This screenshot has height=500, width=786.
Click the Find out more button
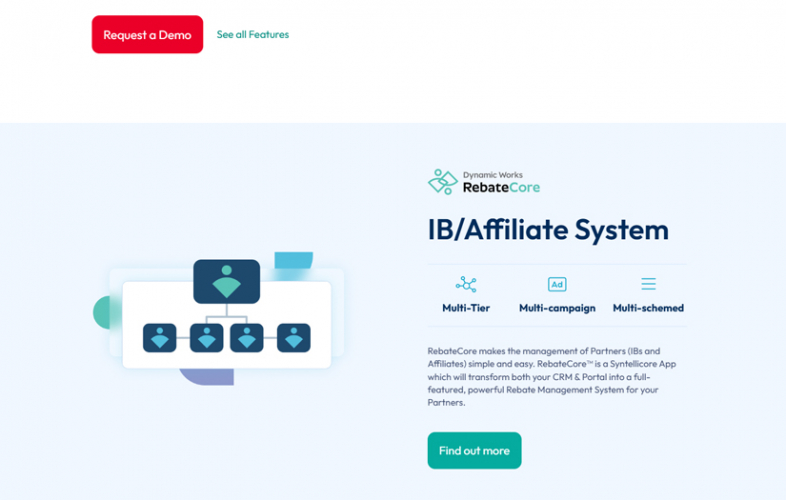[474, 450]
